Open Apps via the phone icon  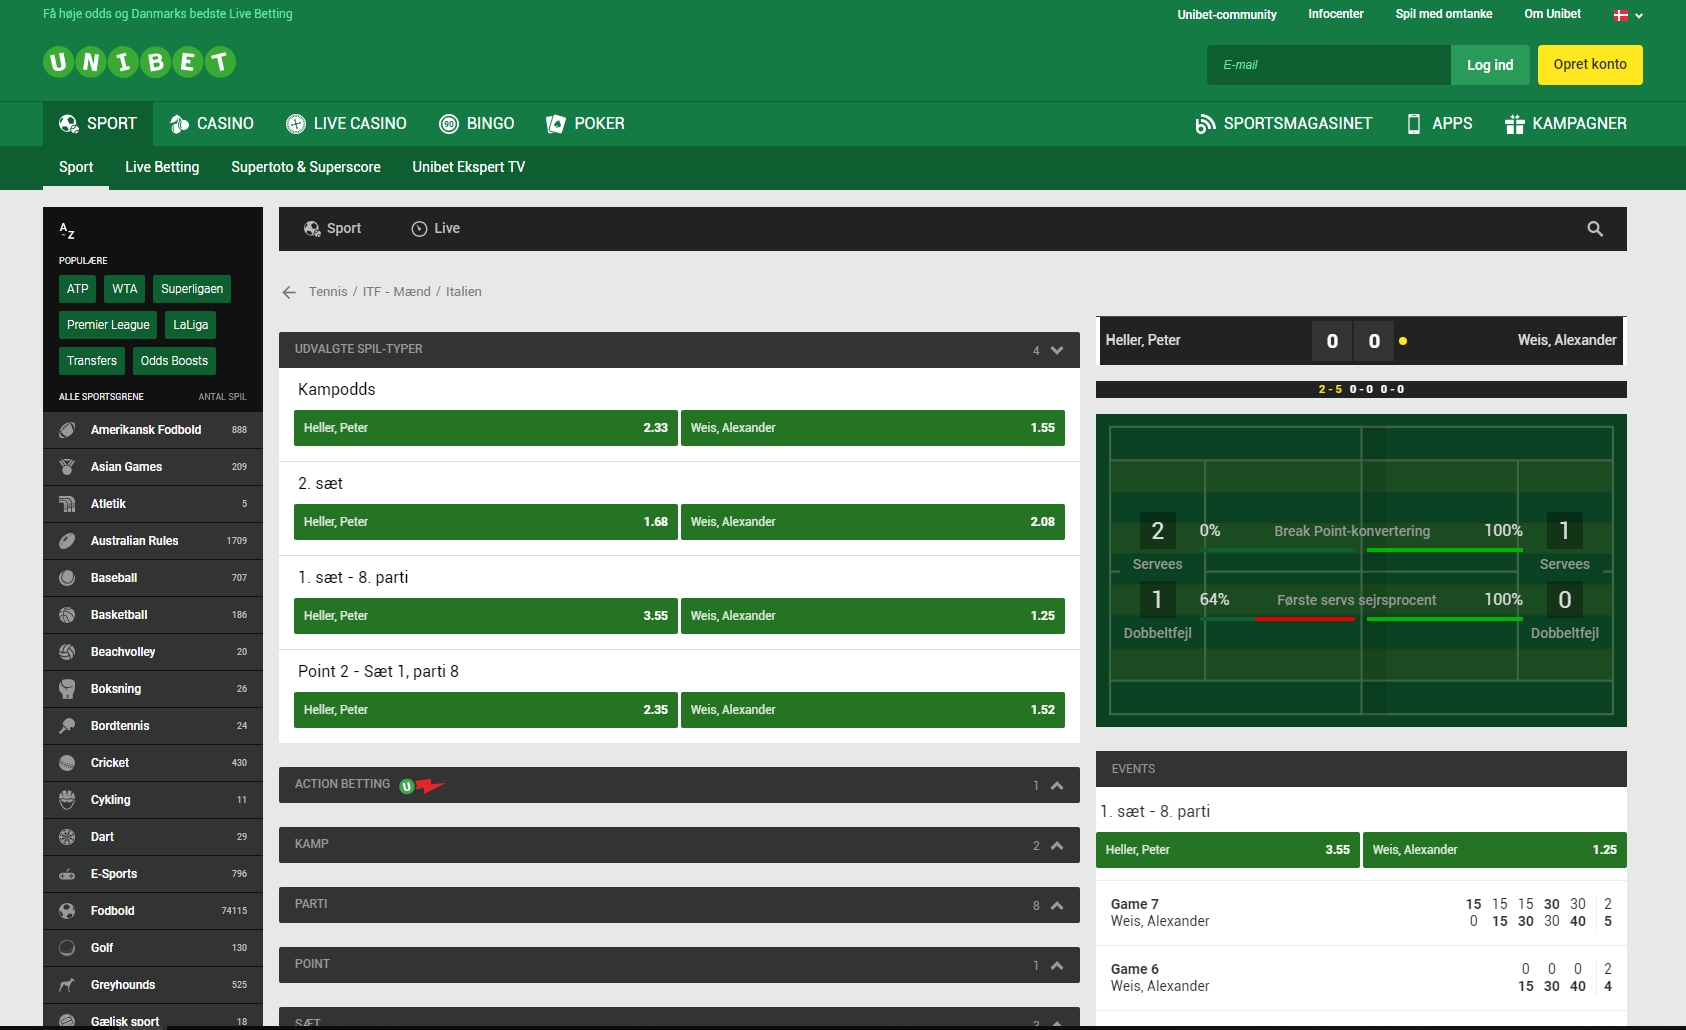(1413, 123)
